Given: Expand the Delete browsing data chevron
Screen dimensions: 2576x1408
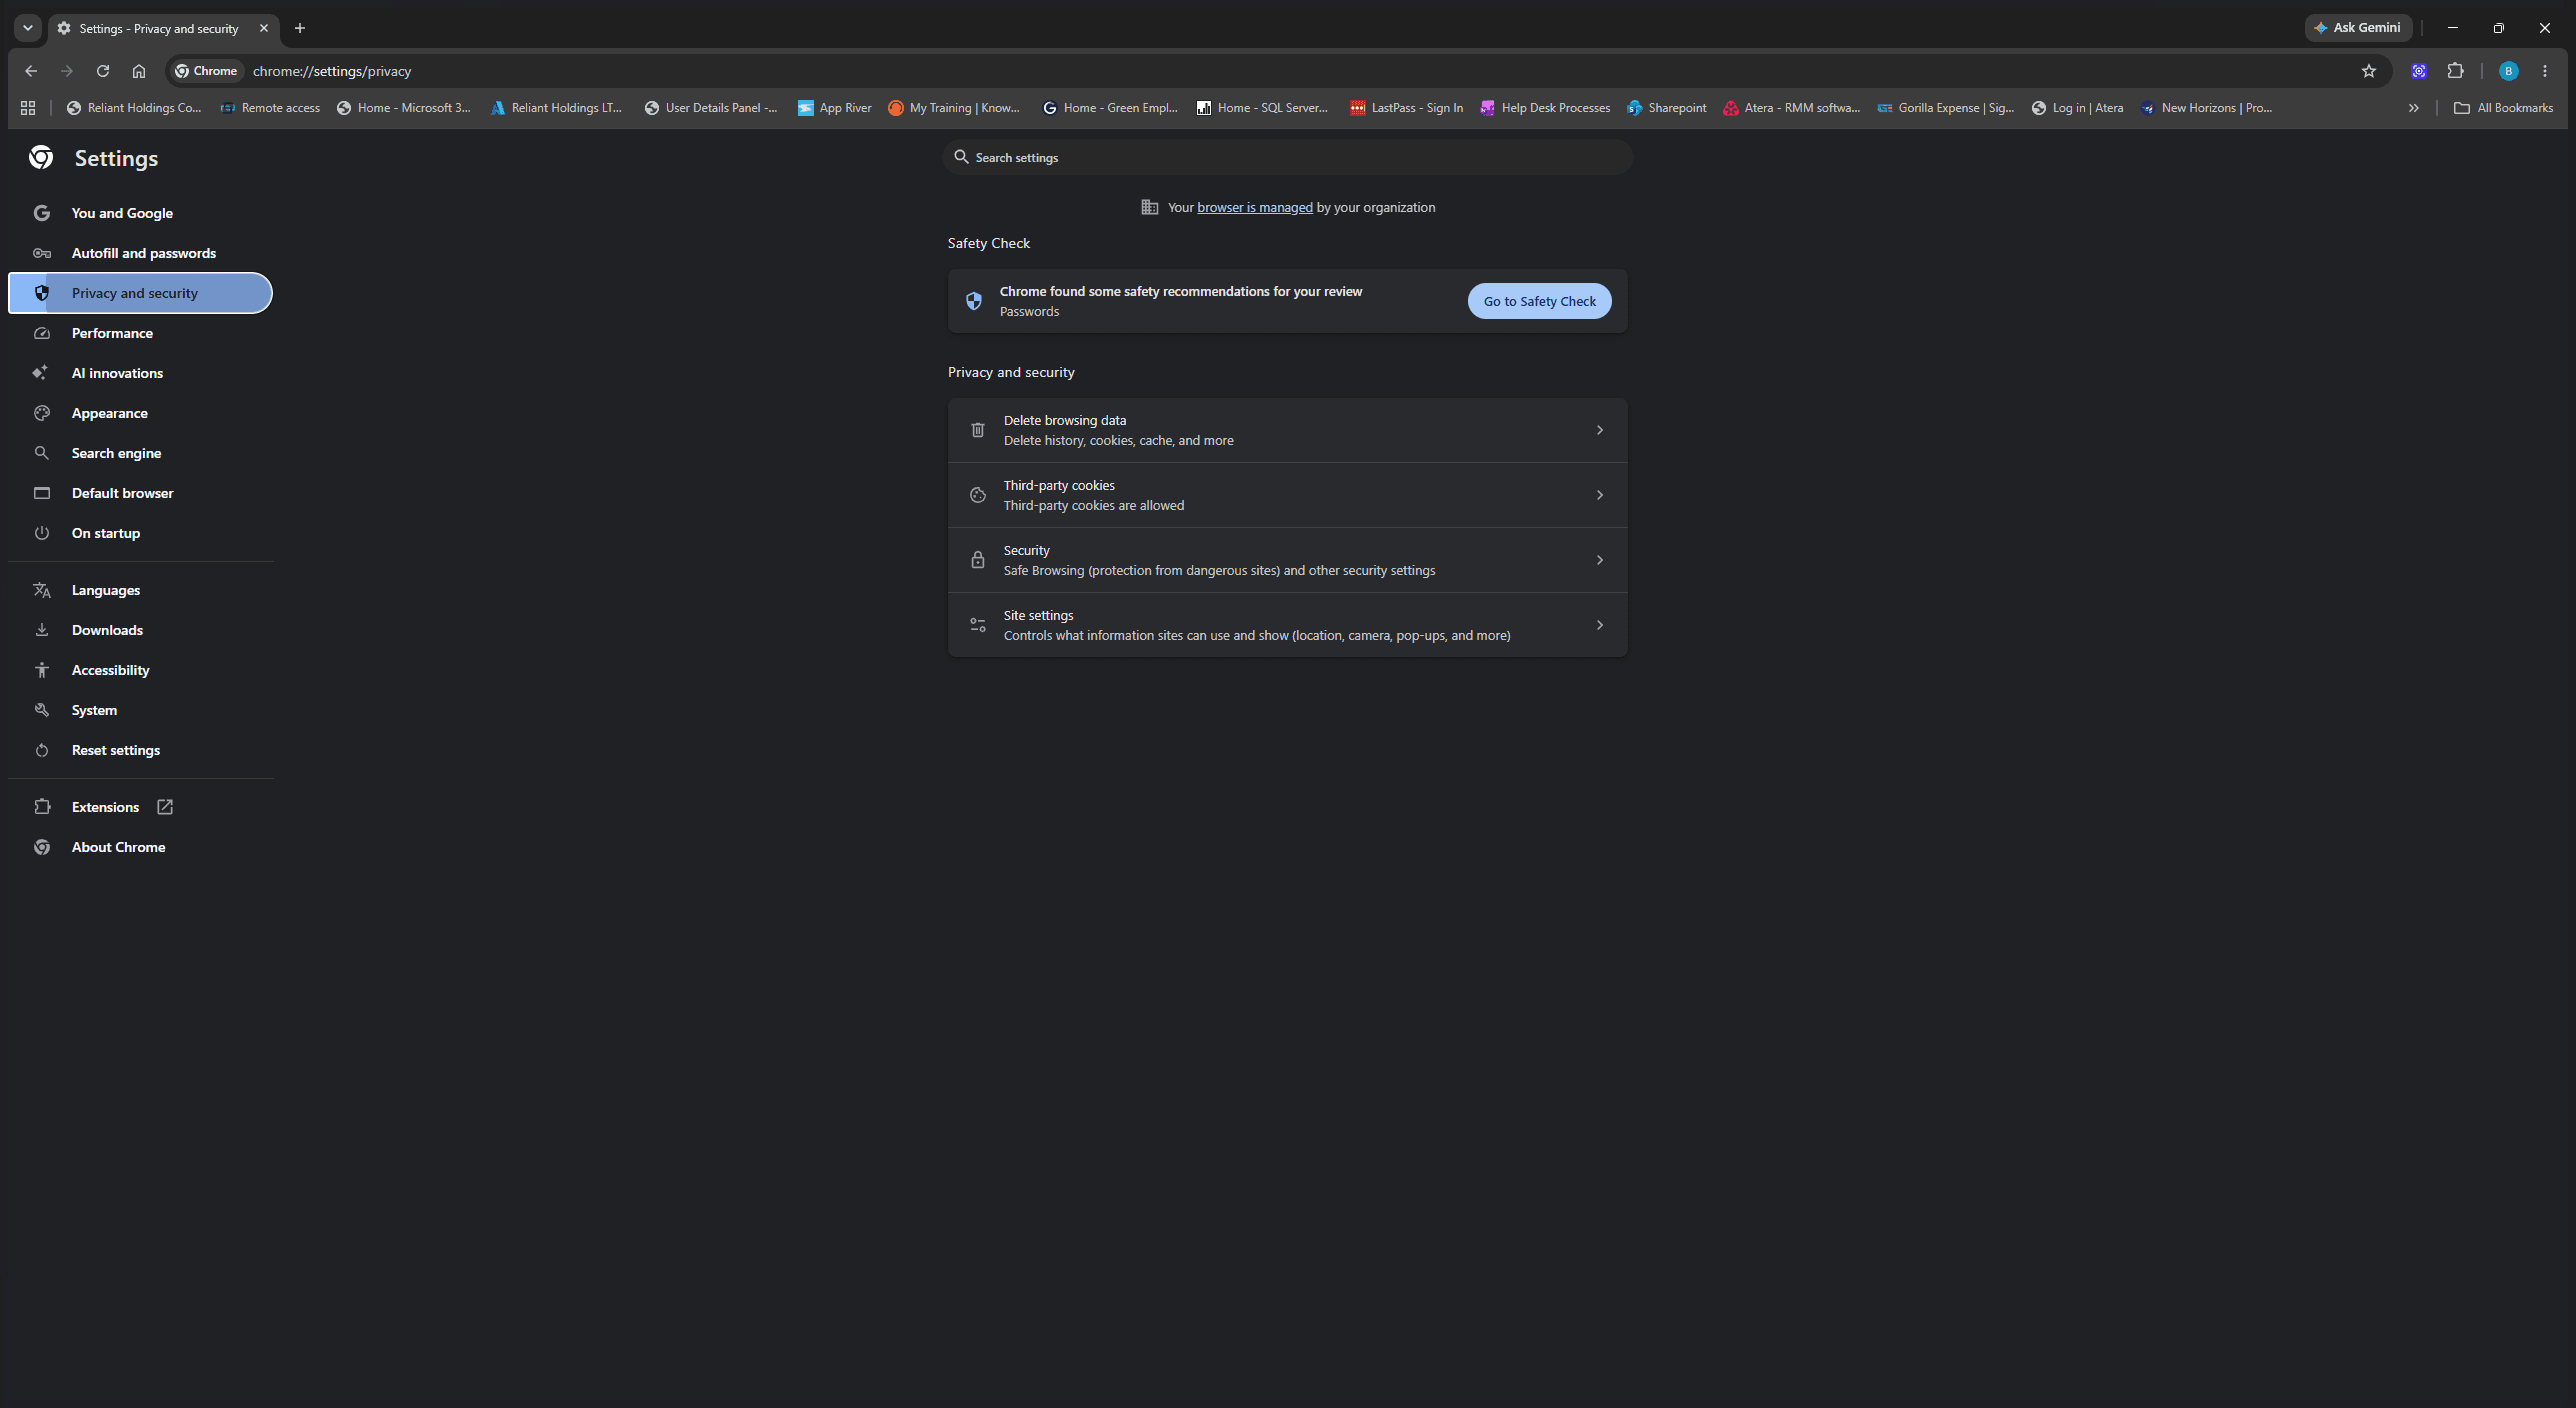Looking at the screenshot, I should pos(1599,430).
